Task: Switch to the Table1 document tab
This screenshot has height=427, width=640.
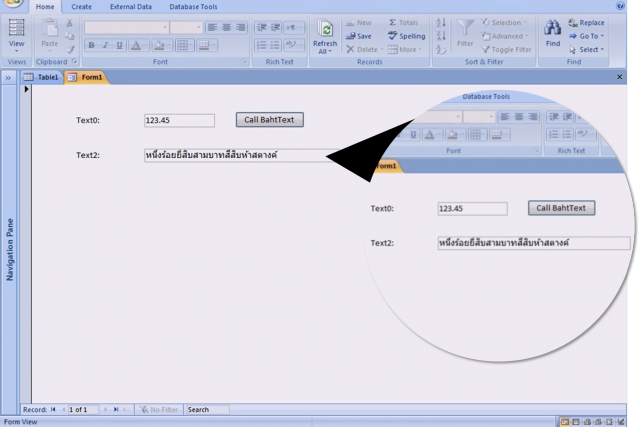Action: (42, 77)
